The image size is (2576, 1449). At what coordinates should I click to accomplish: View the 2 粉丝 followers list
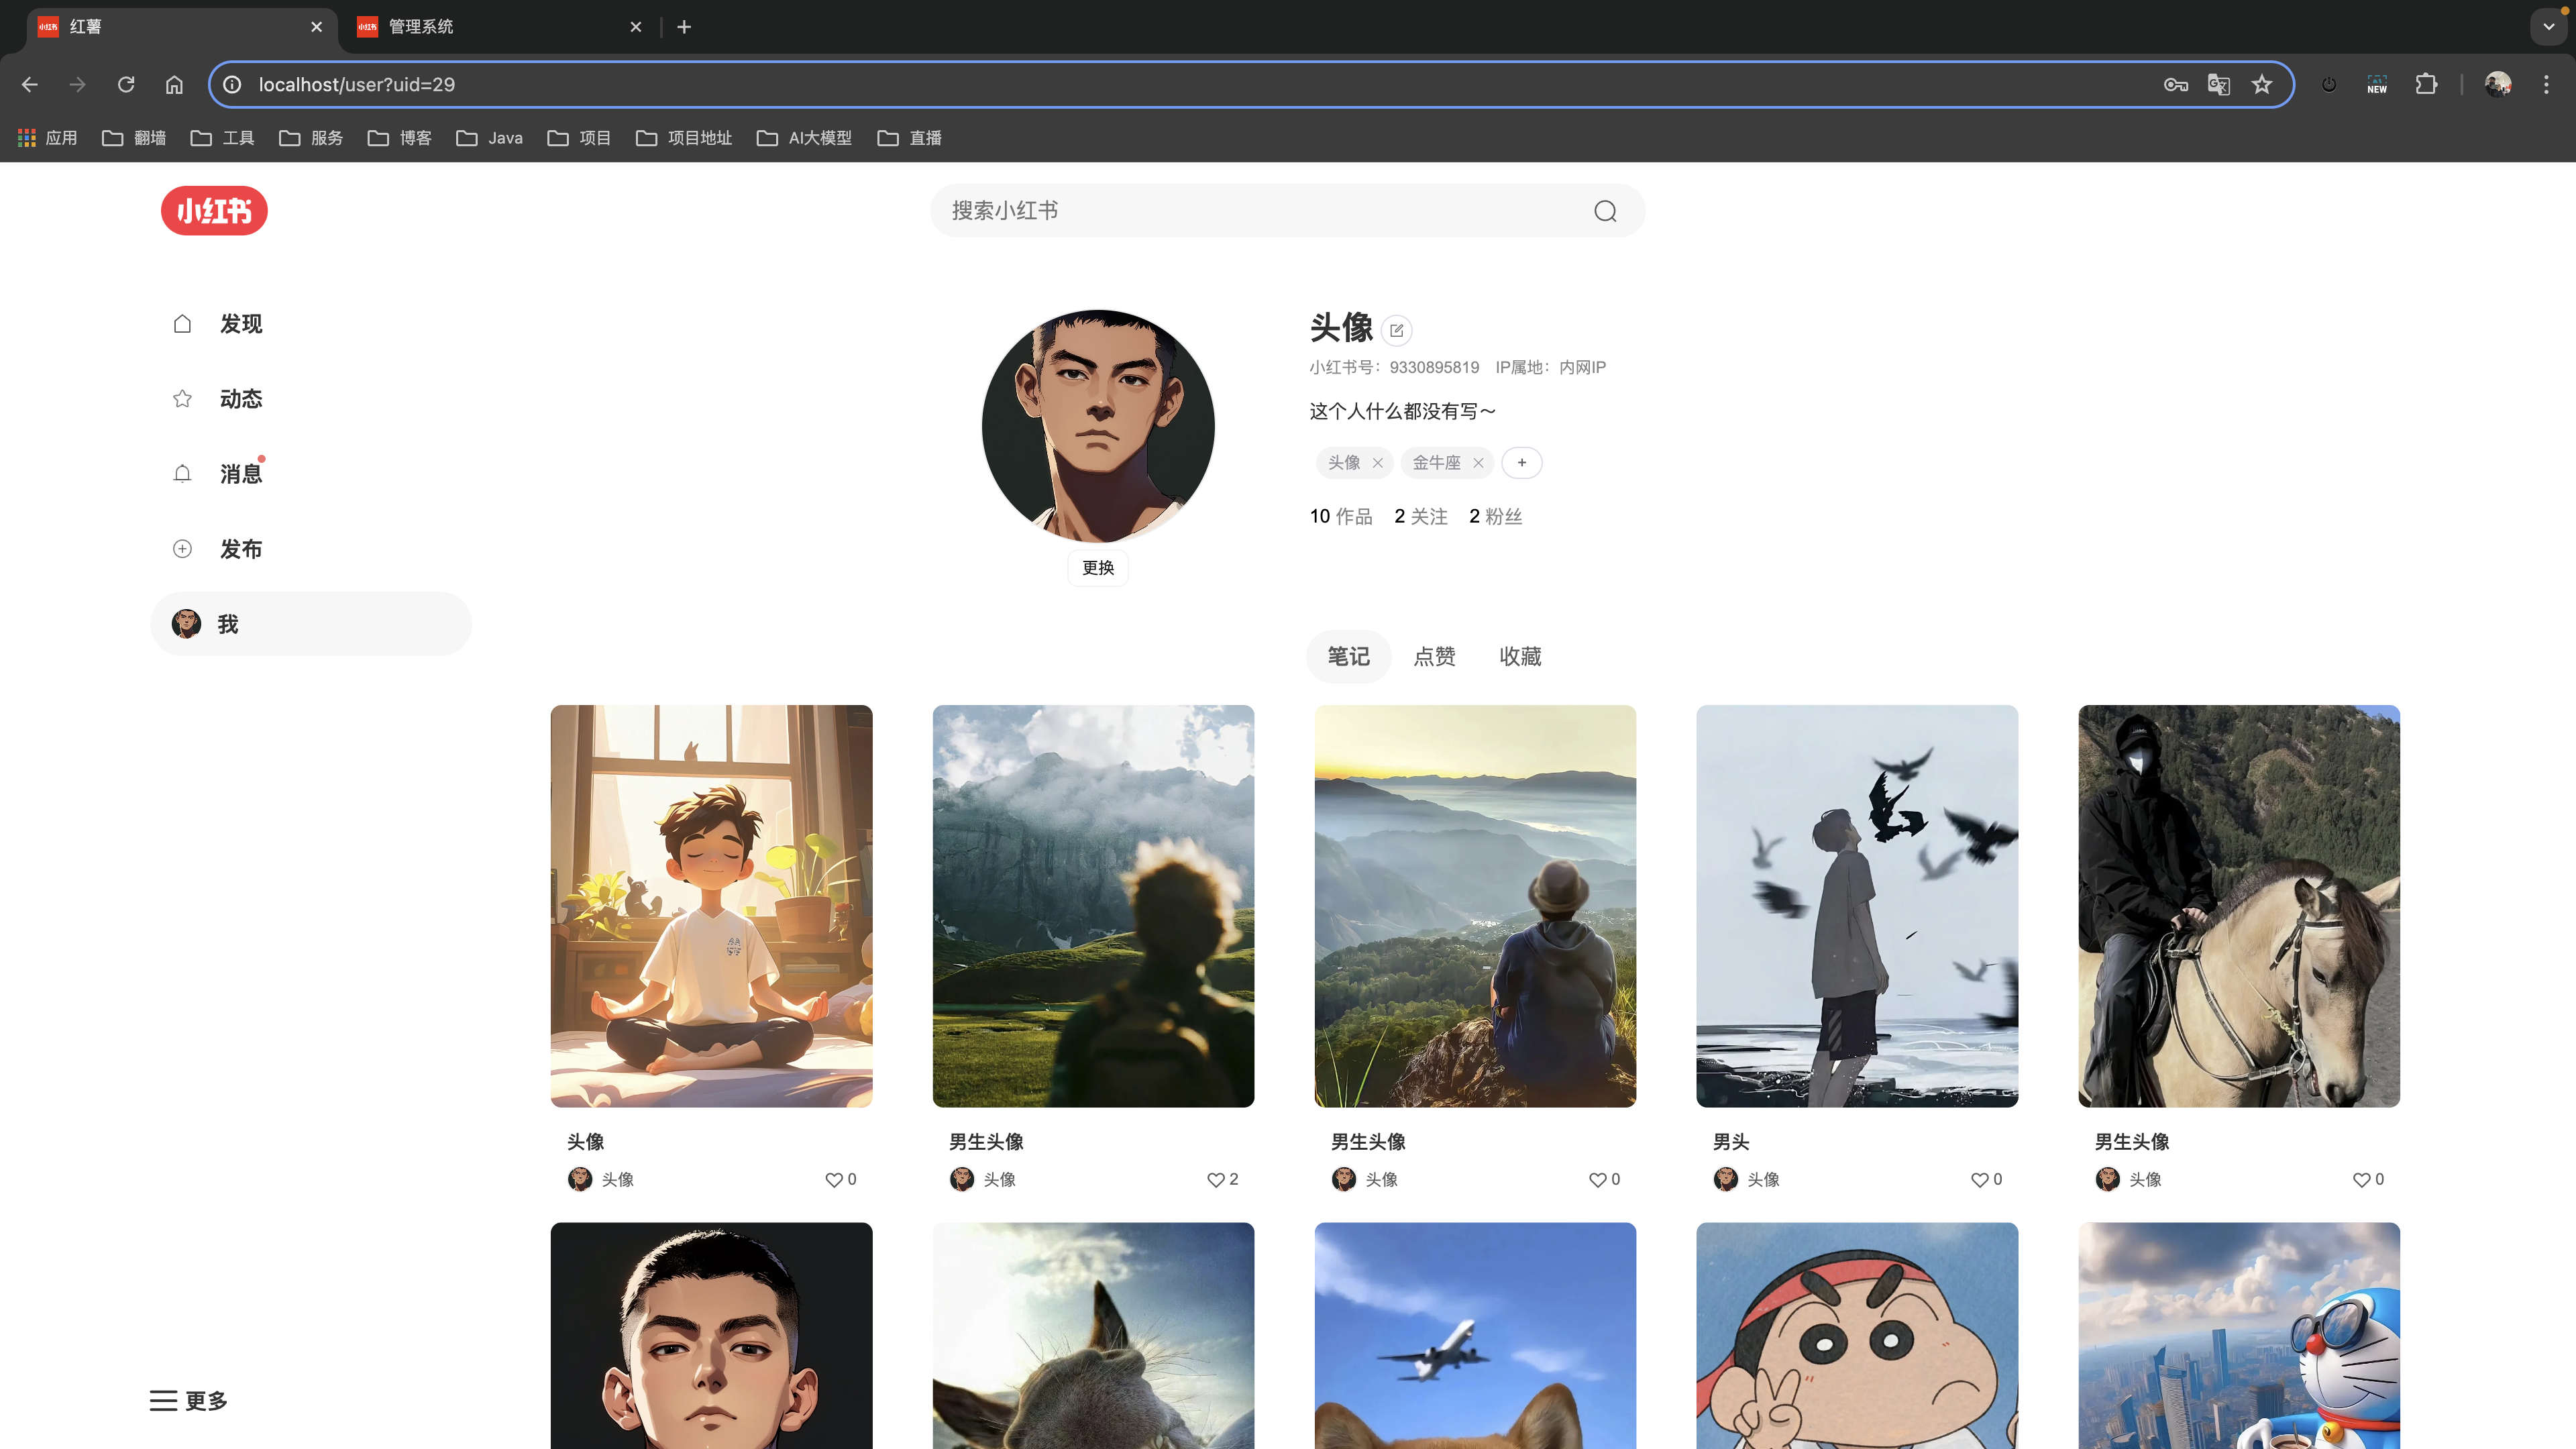1495,516
